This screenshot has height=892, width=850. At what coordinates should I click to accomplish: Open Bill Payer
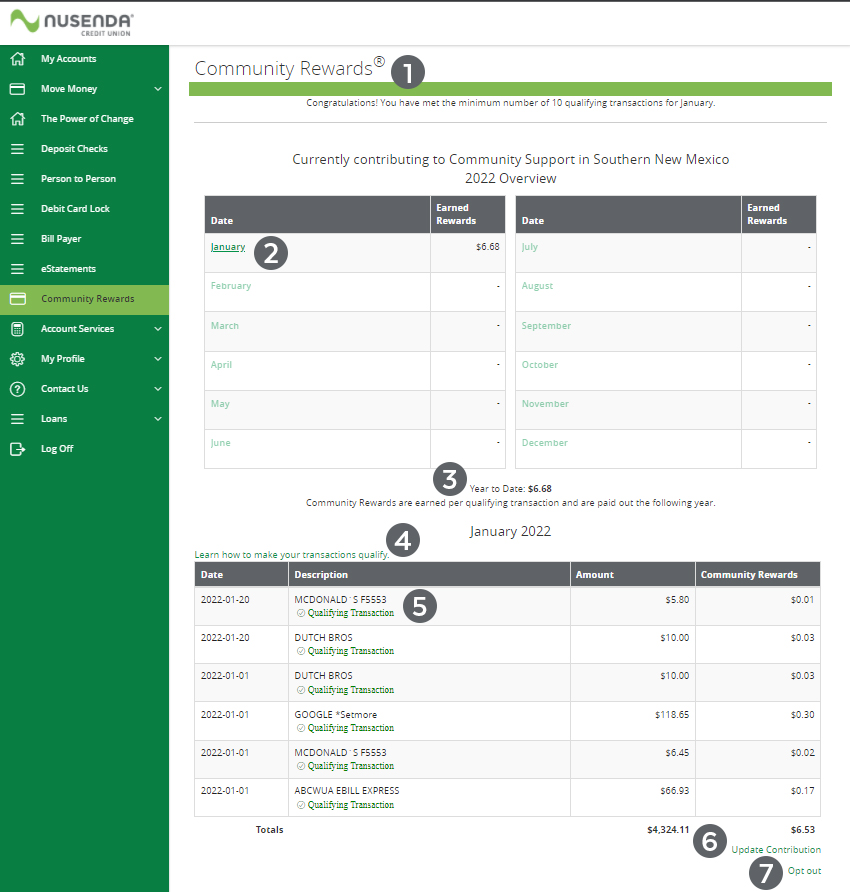[61, 239]
